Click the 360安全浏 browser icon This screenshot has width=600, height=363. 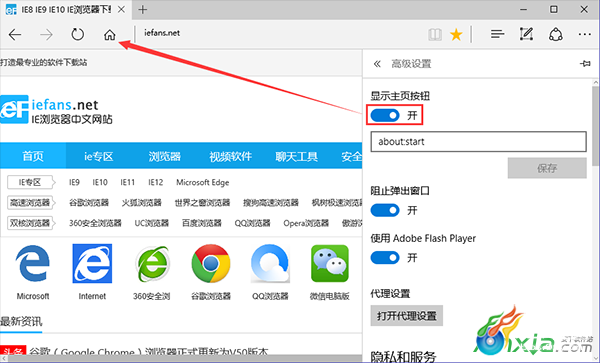click(x=152, y=264)
